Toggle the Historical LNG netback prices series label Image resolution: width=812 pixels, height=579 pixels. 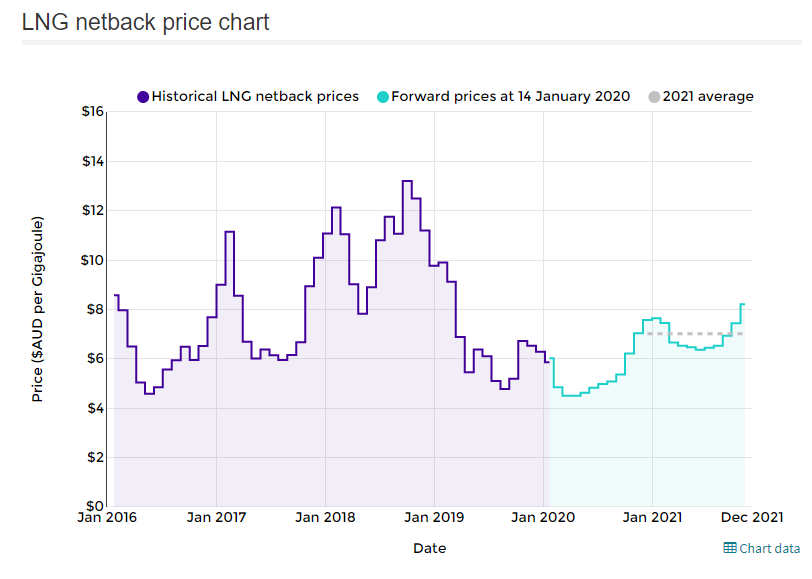pyautogui.click(x=255, y=97)
